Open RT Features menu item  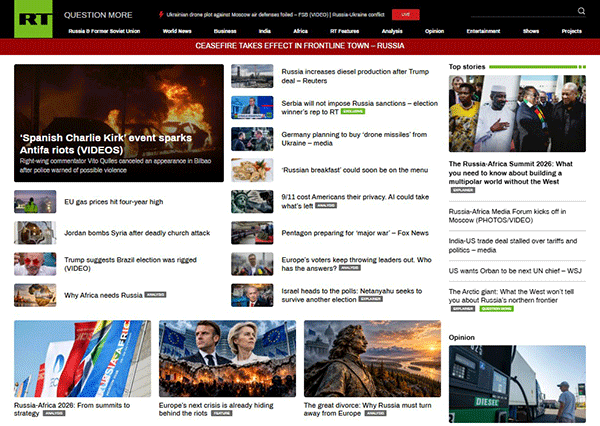(x=344, y=31)
